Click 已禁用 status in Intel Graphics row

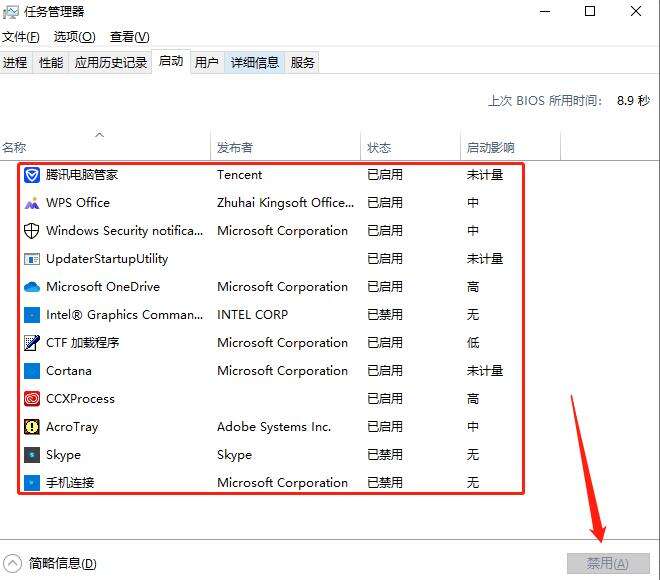point(385,315)
